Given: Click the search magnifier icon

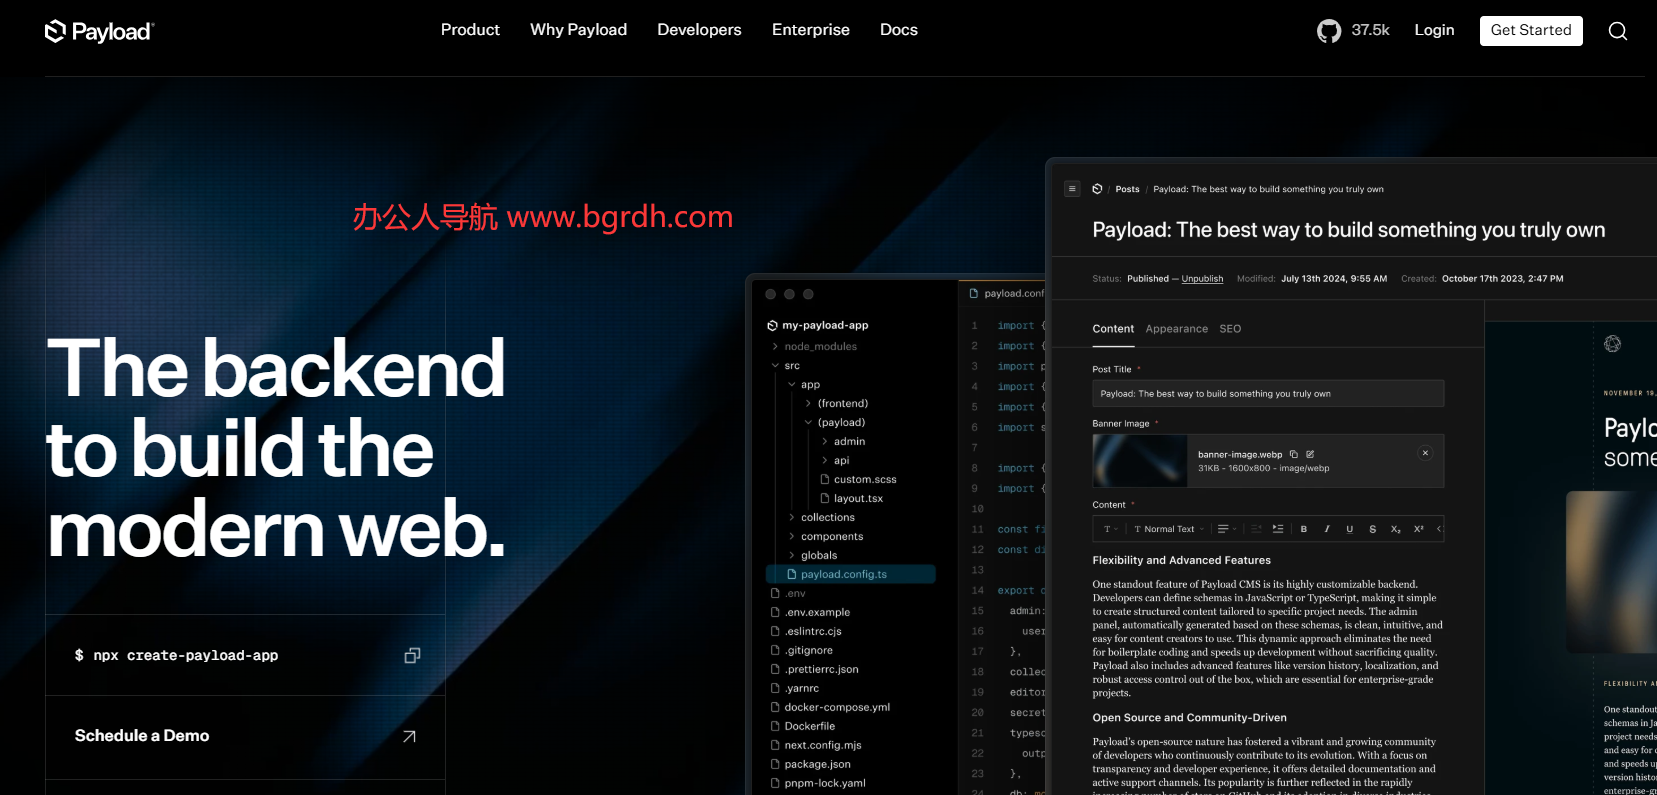Looking at the screenshot, I should [x=1617, y=31].
